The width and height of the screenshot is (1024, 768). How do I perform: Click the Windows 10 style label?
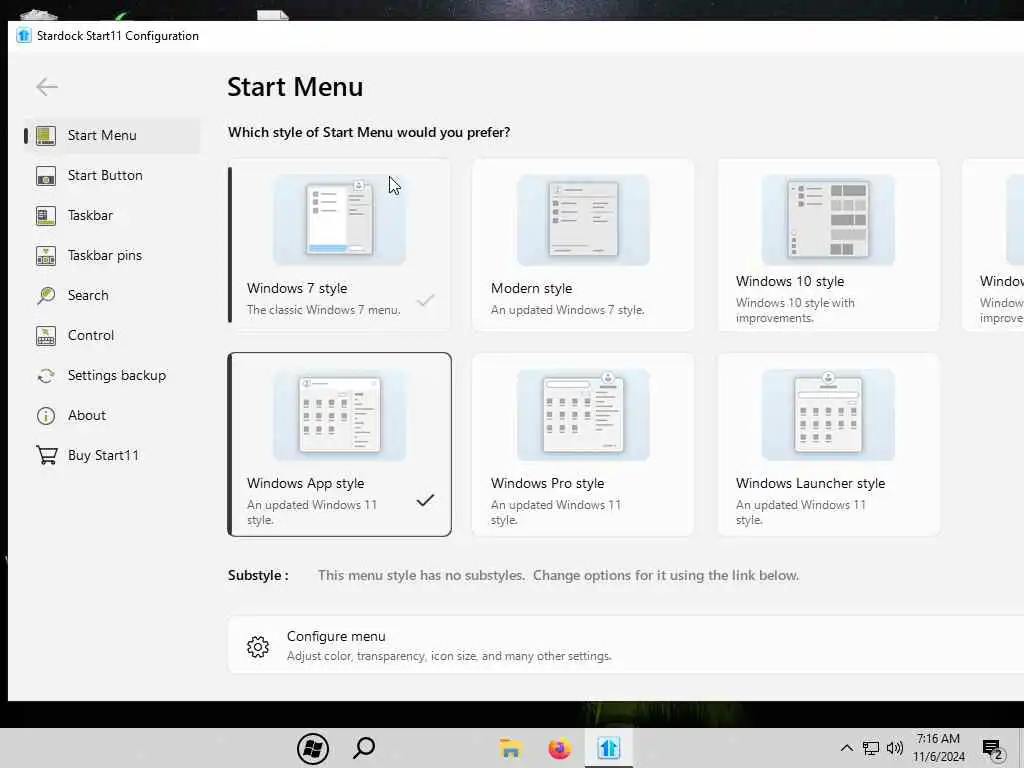[790, 281]
